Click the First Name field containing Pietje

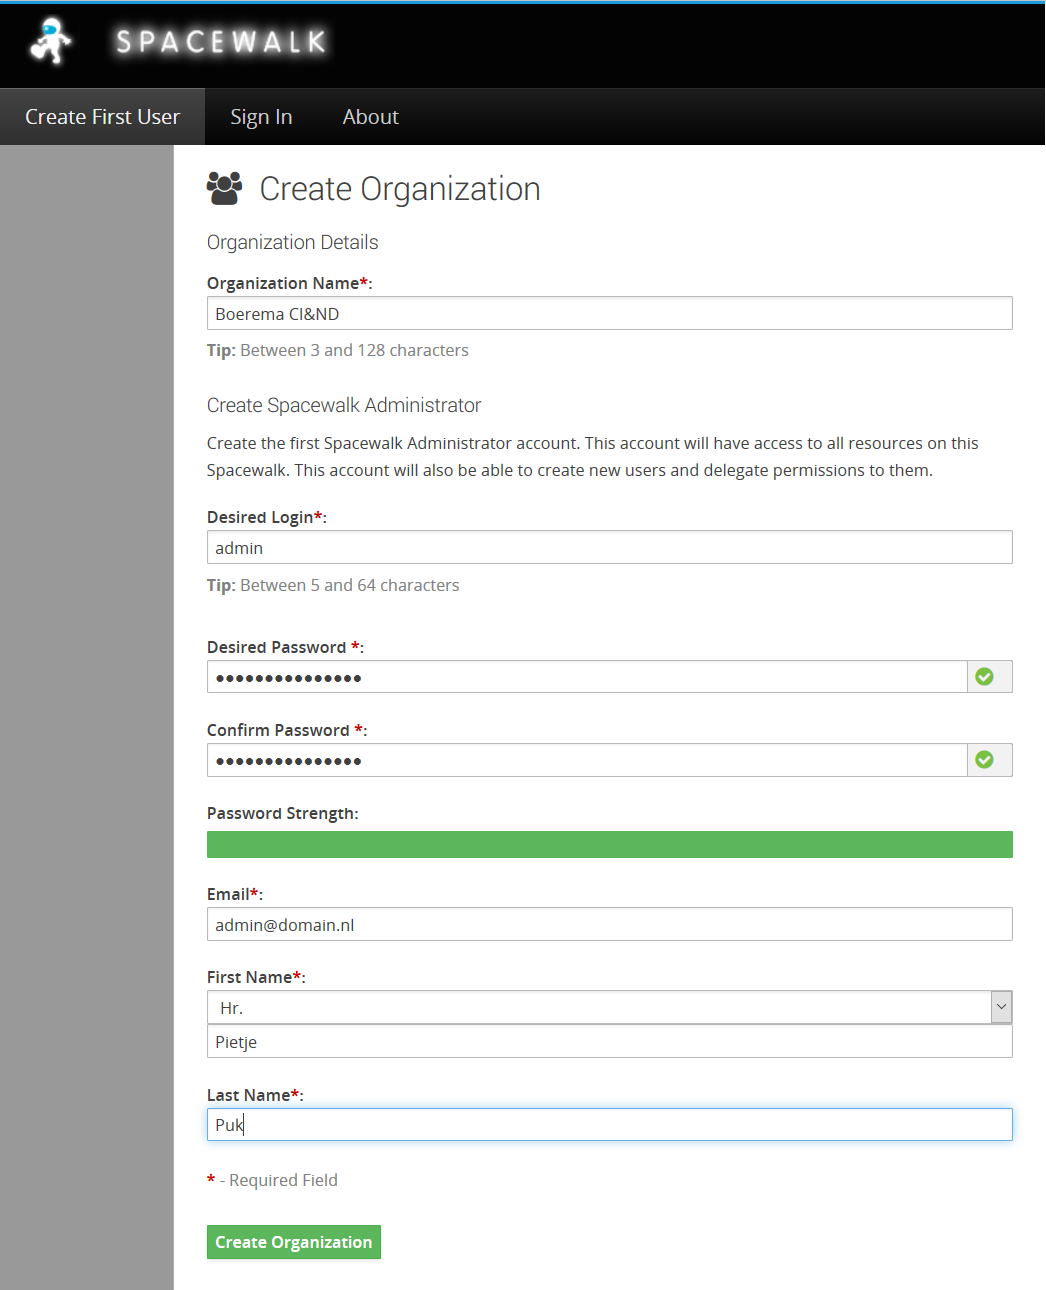click(x=609, y=1041)
